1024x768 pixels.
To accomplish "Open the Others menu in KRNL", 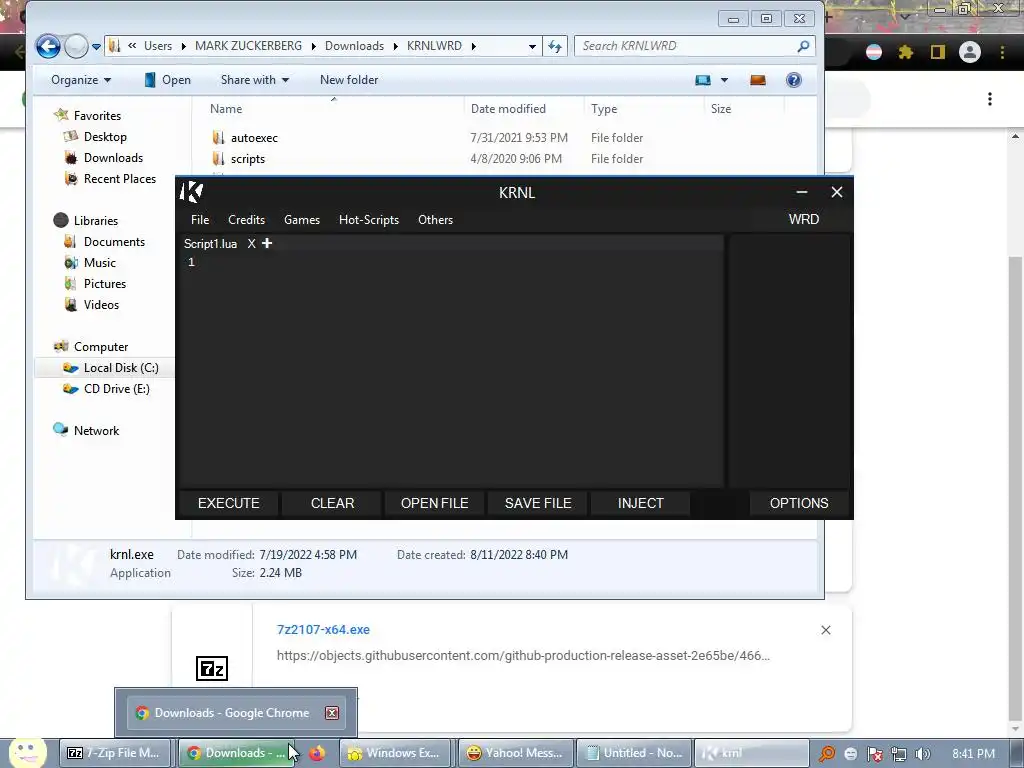I will pyautogui.click(x=435, y=219).
